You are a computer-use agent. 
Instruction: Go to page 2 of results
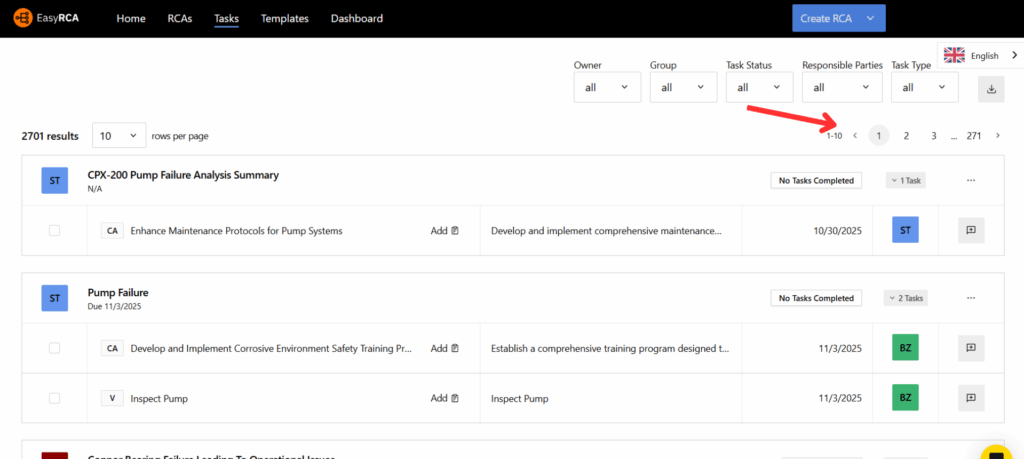click(906, 136)
